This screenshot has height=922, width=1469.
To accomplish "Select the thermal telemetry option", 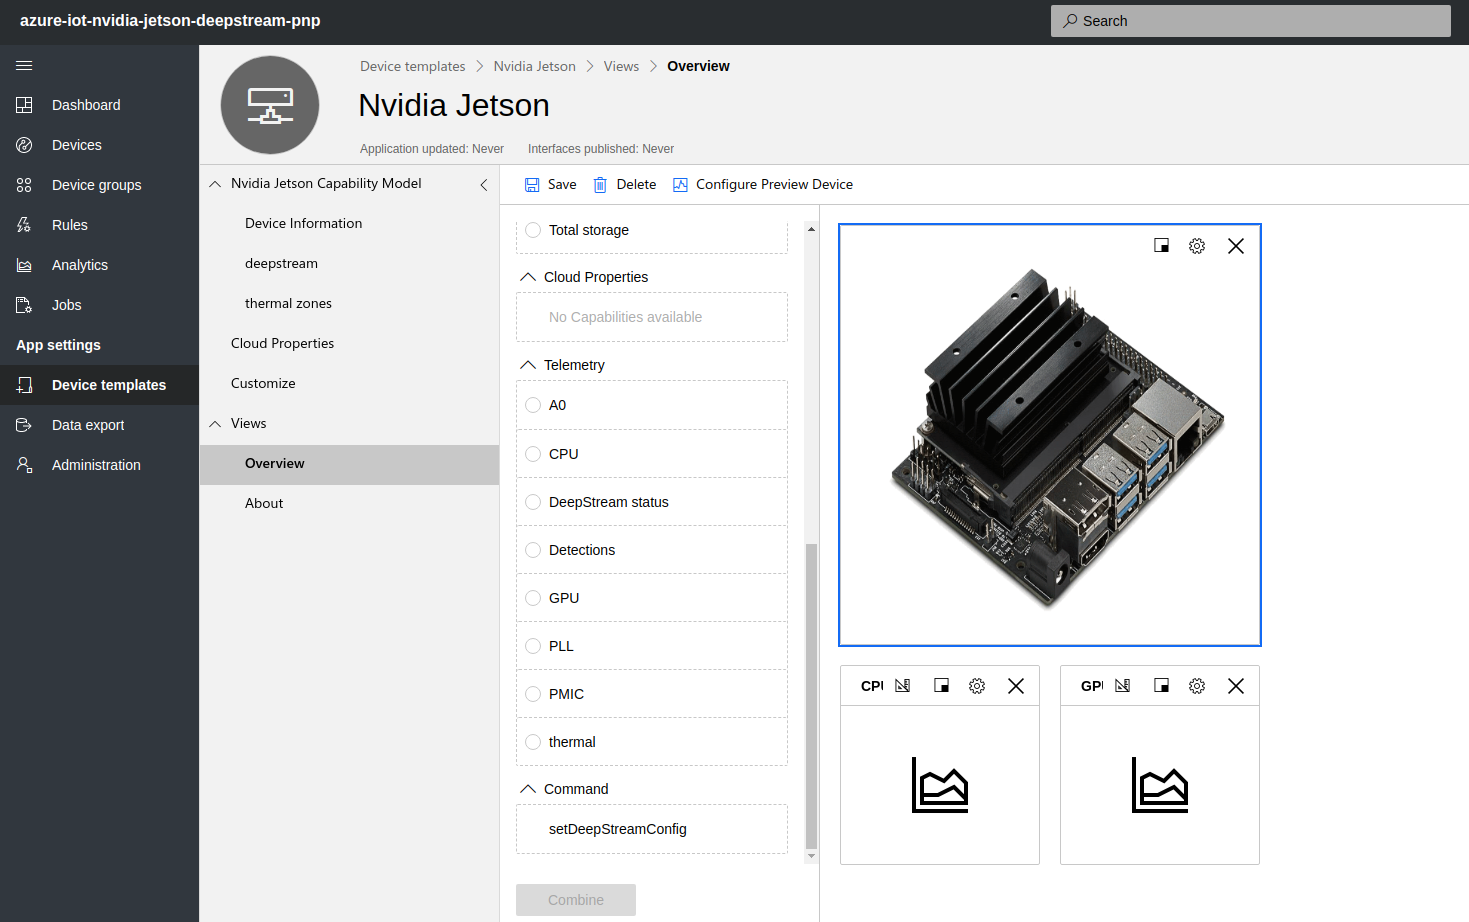I will tap(533, 742).
